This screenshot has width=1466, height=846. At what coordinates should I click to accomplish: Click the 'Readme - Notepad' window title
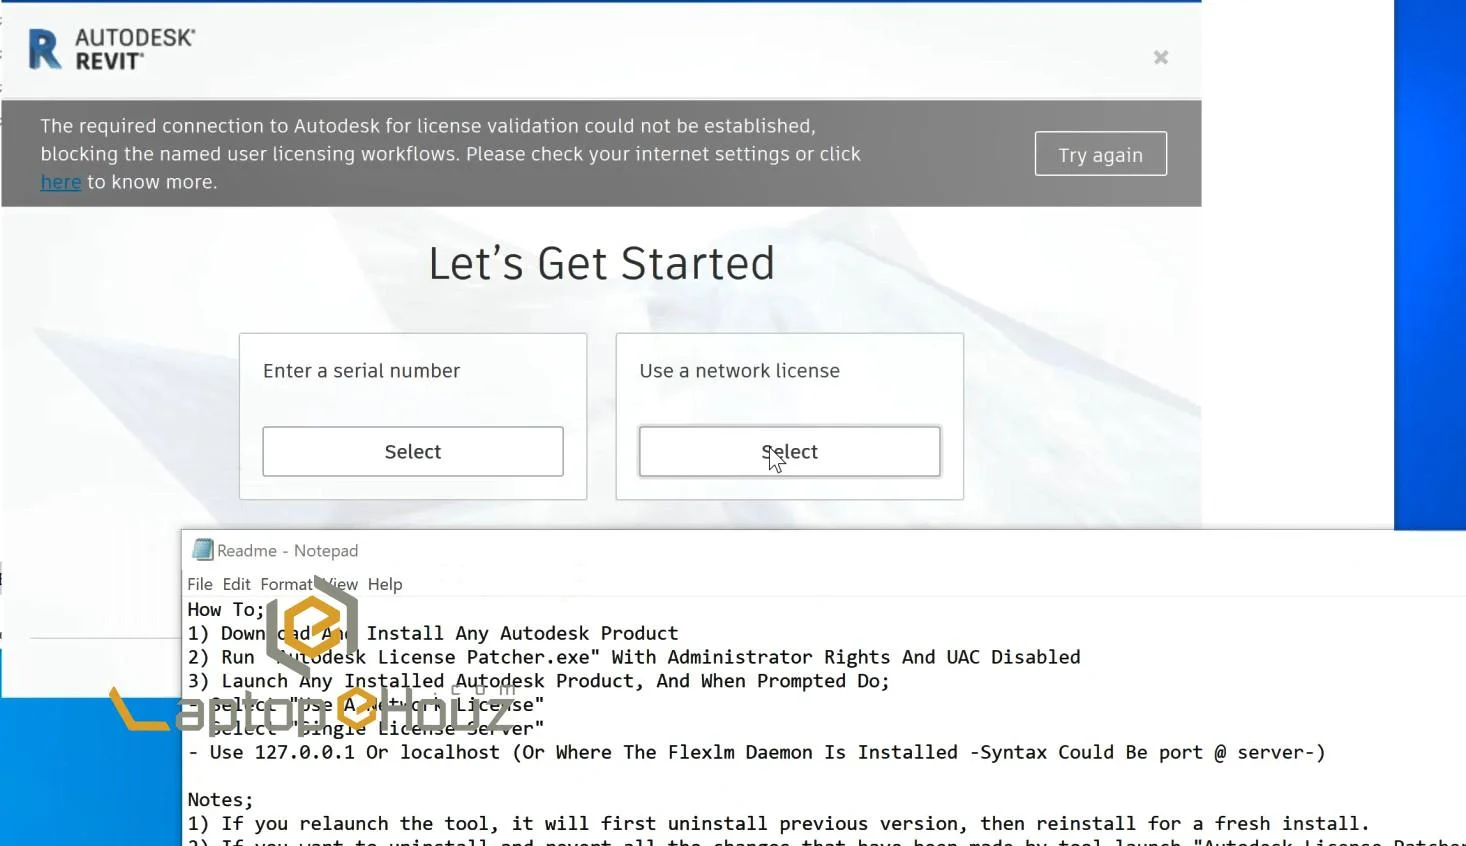click(x=287, y=551)
